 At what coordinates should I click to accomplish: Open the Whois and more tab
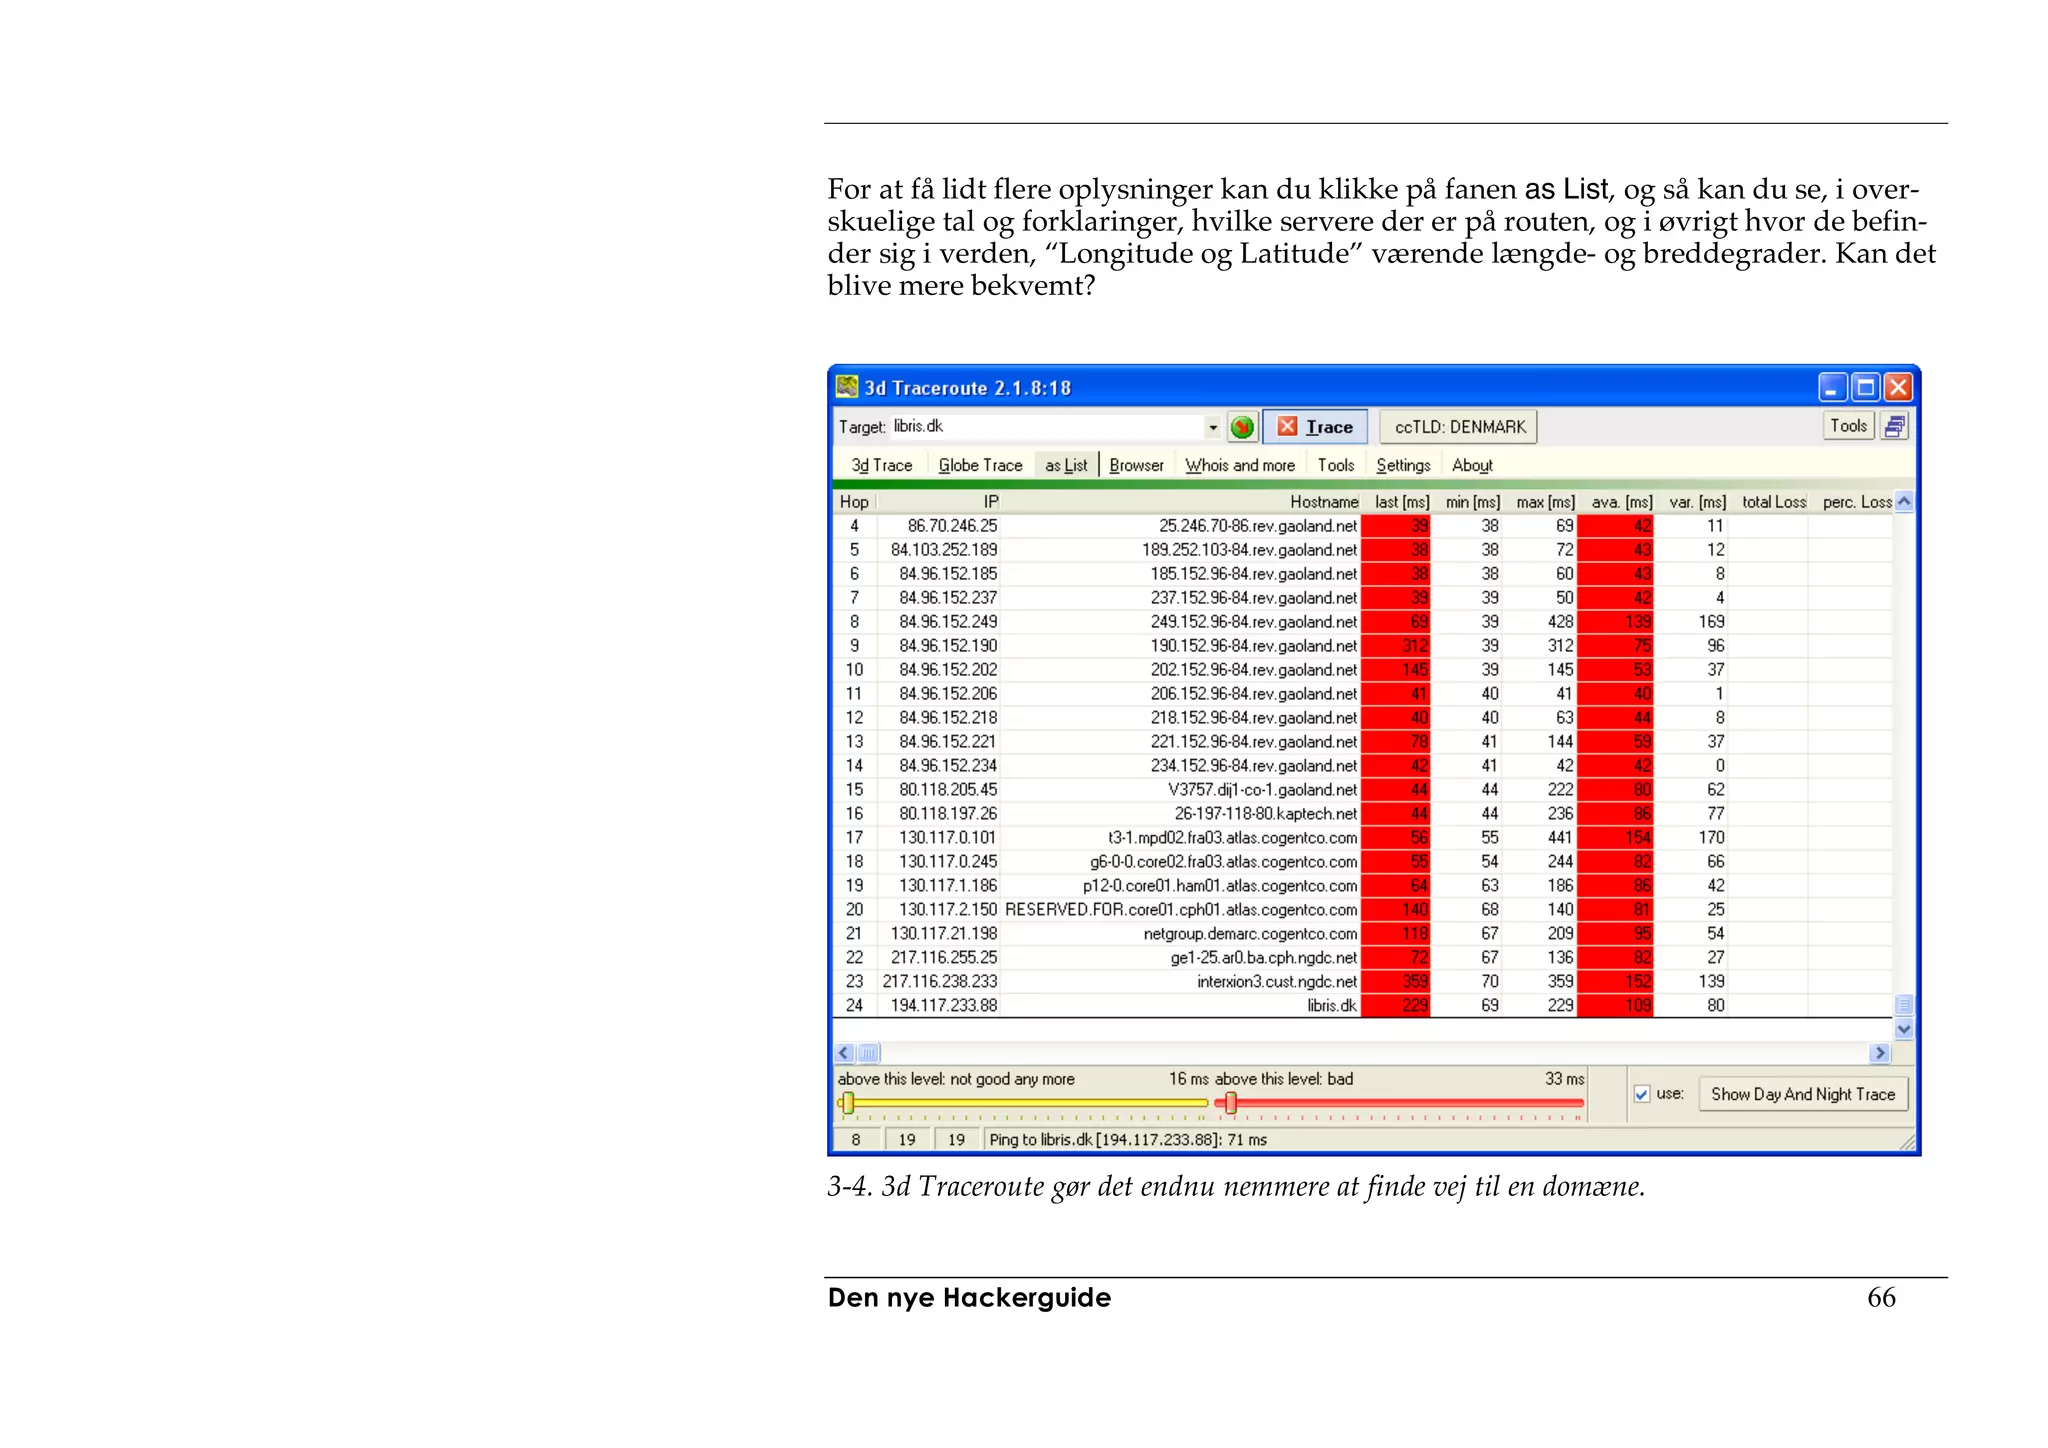coord(1239,465)
